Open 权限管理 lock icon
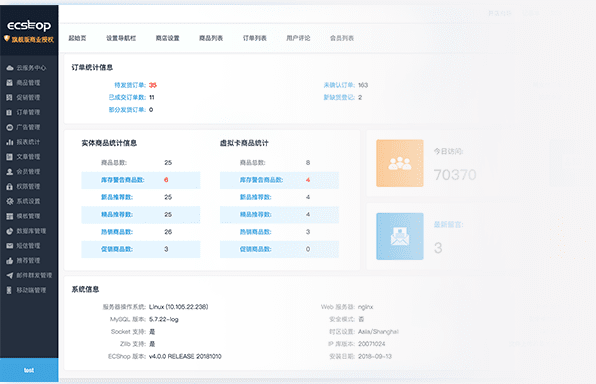 coord(10,186)
